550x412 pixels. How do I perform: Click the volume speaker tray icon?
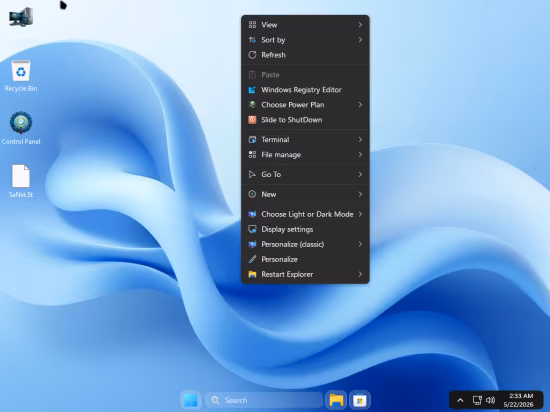pyautogui.click(x=490, y=400)
